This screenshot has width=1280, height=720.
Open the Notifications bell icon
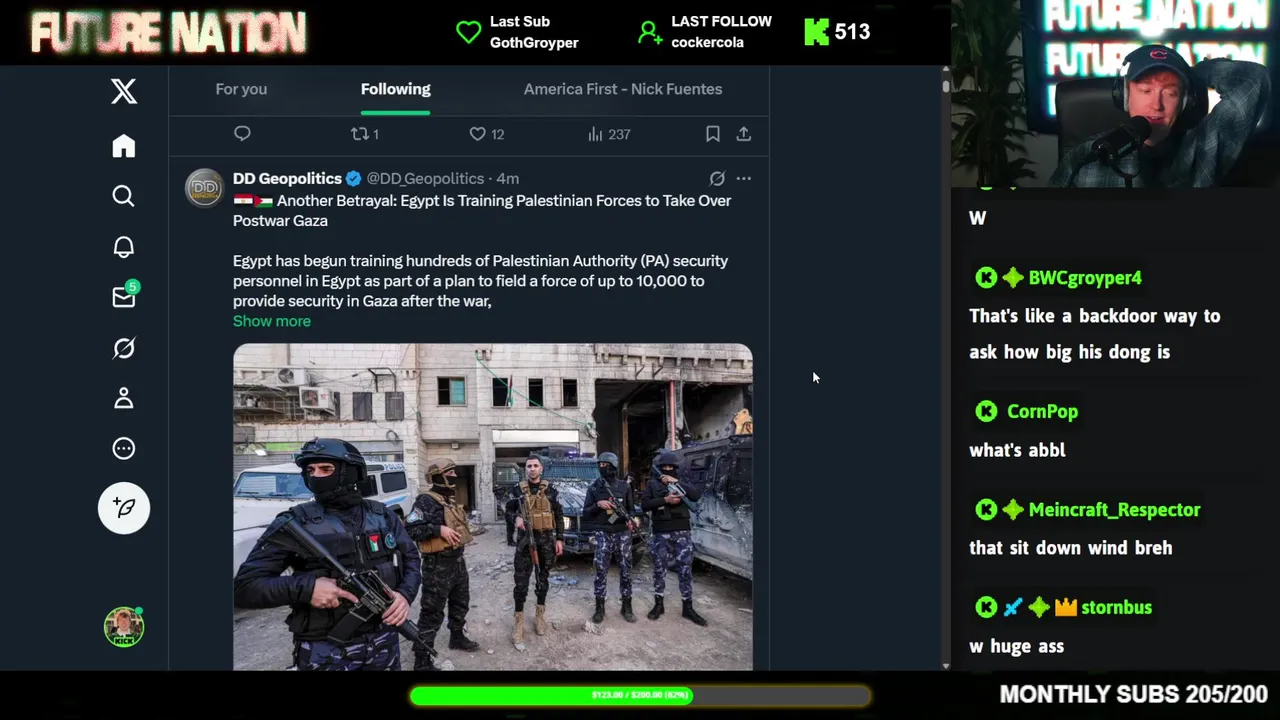click(x=124, y=247)
